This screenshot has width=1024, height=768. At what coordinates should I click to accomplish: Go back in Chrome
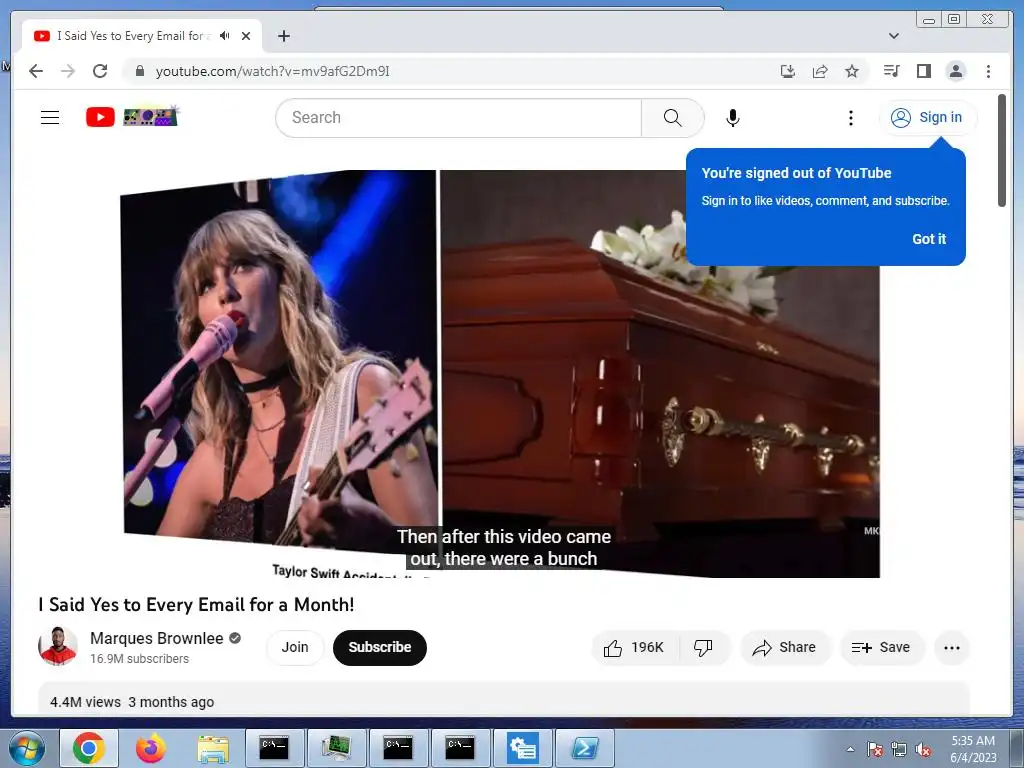[x=36, y=71]
